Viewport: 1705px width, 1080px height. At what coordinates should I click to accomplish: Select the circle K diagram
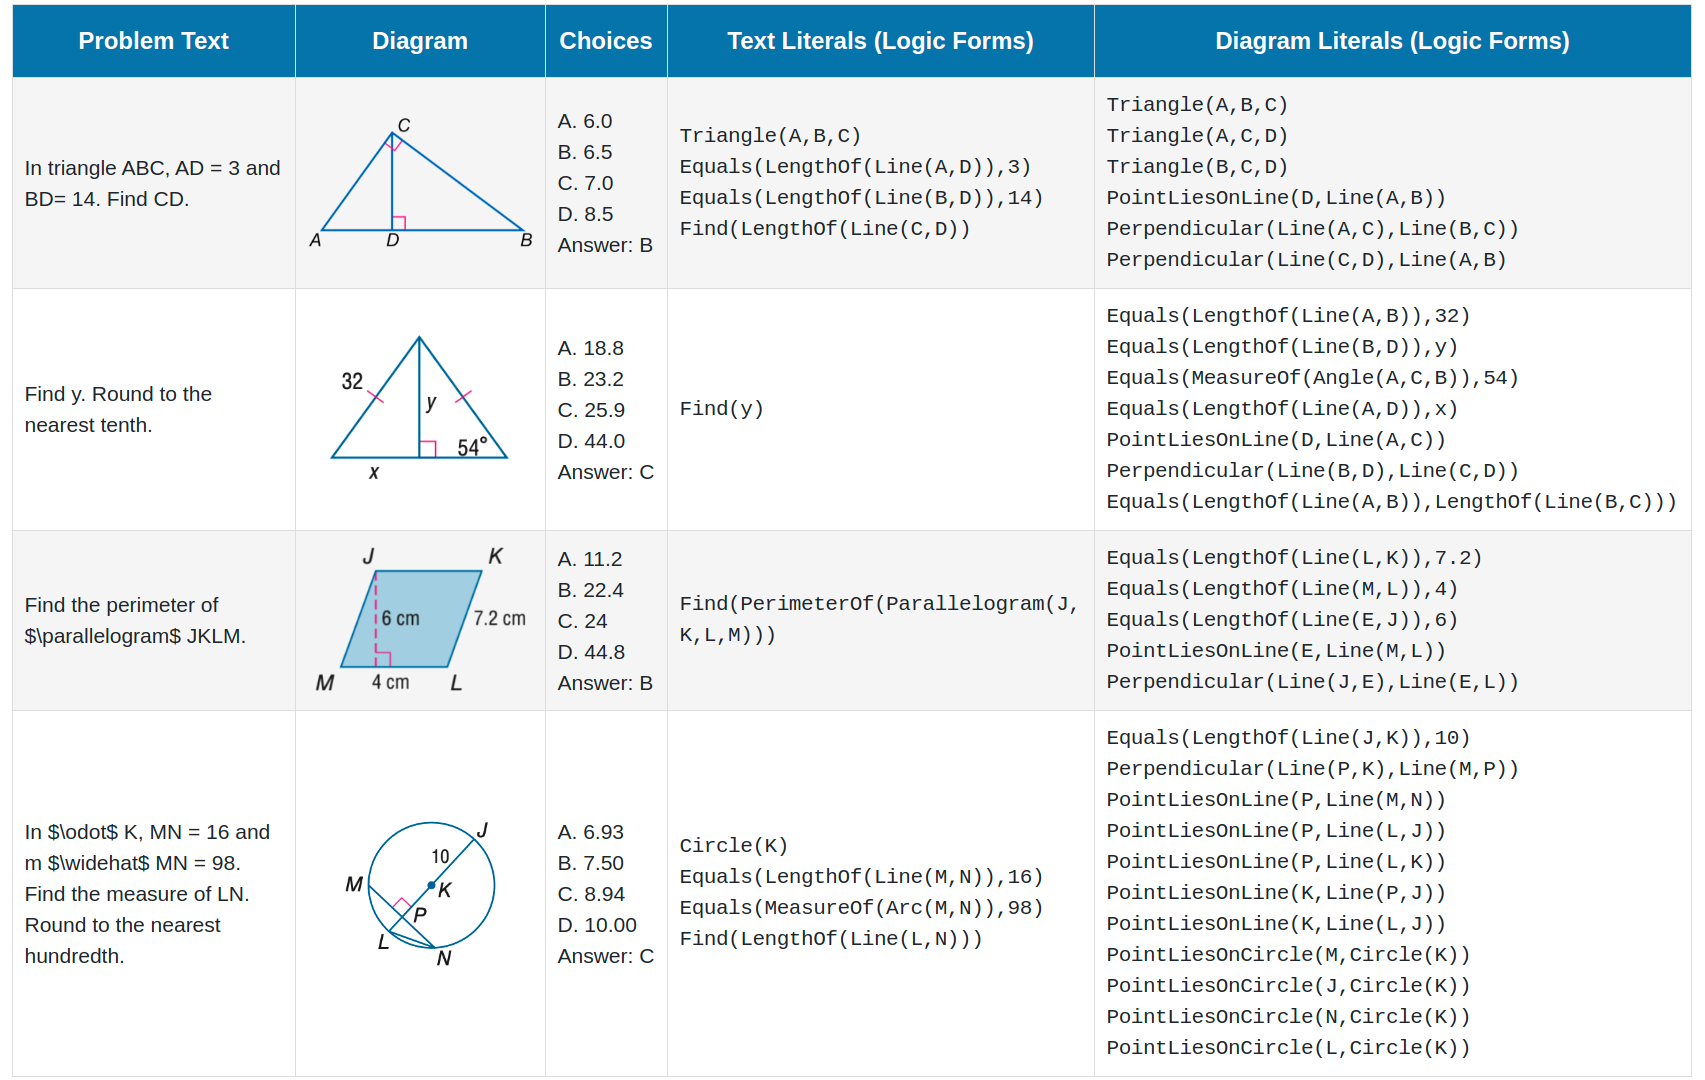click(x=420, y=893)
